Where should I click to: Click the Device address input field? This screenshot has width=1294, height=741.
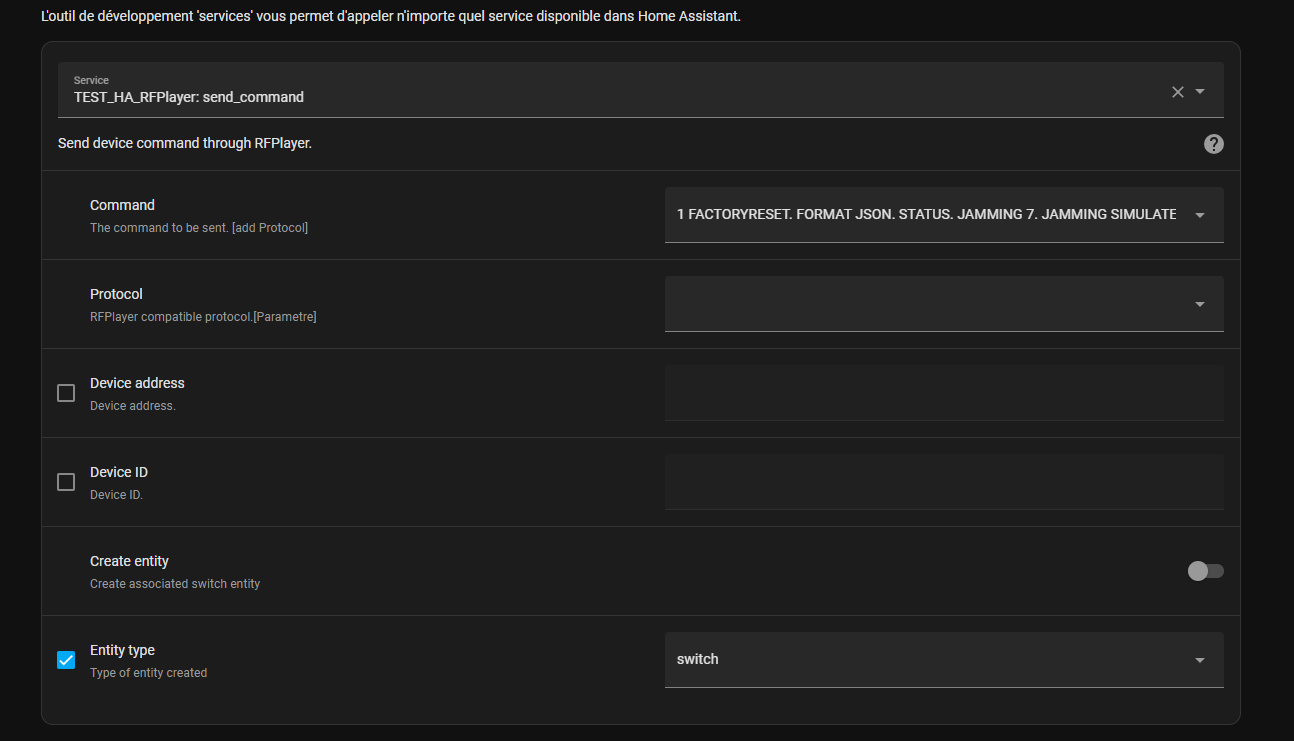click(944, 392)
